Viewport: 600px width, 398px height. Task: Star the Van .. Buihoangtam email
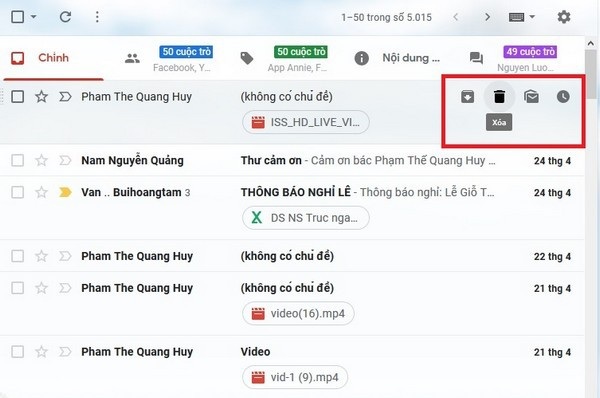point(41,192)
